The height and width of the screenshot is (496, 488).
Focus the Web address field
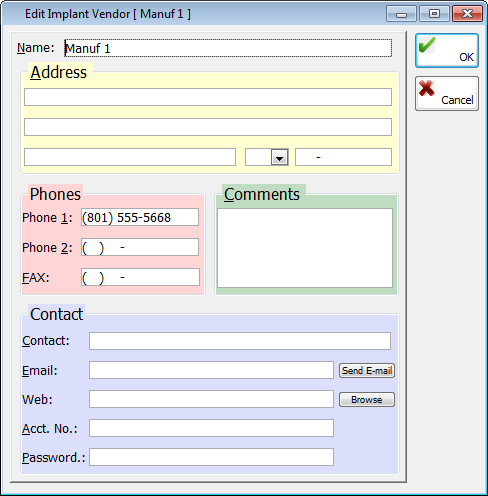pos(211,399)
